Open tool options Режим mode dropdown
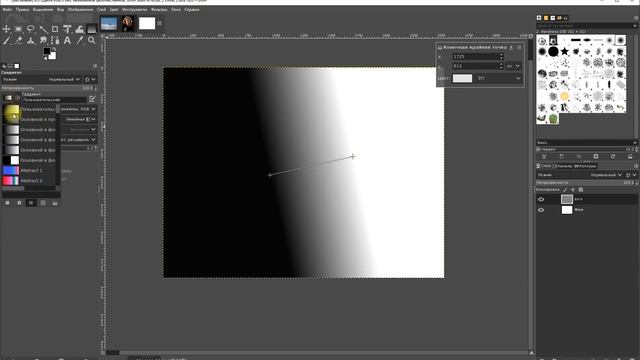This screenshot has width=640, height=360. 42,80
